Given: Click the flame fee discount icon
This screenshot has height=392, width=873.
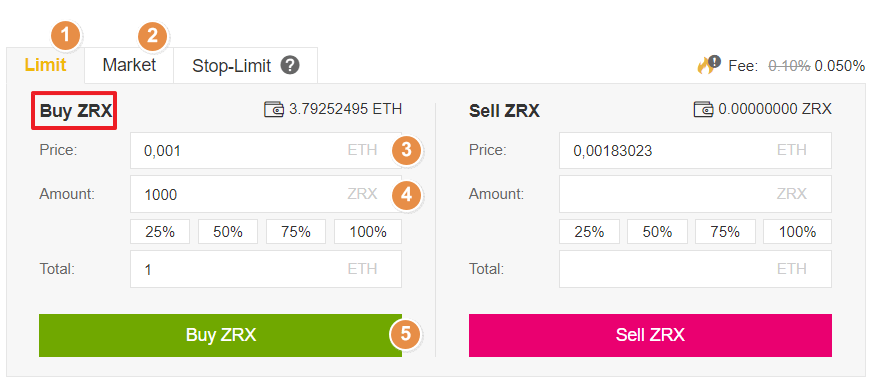Looking at the screenshot, I should coord(709,65).
